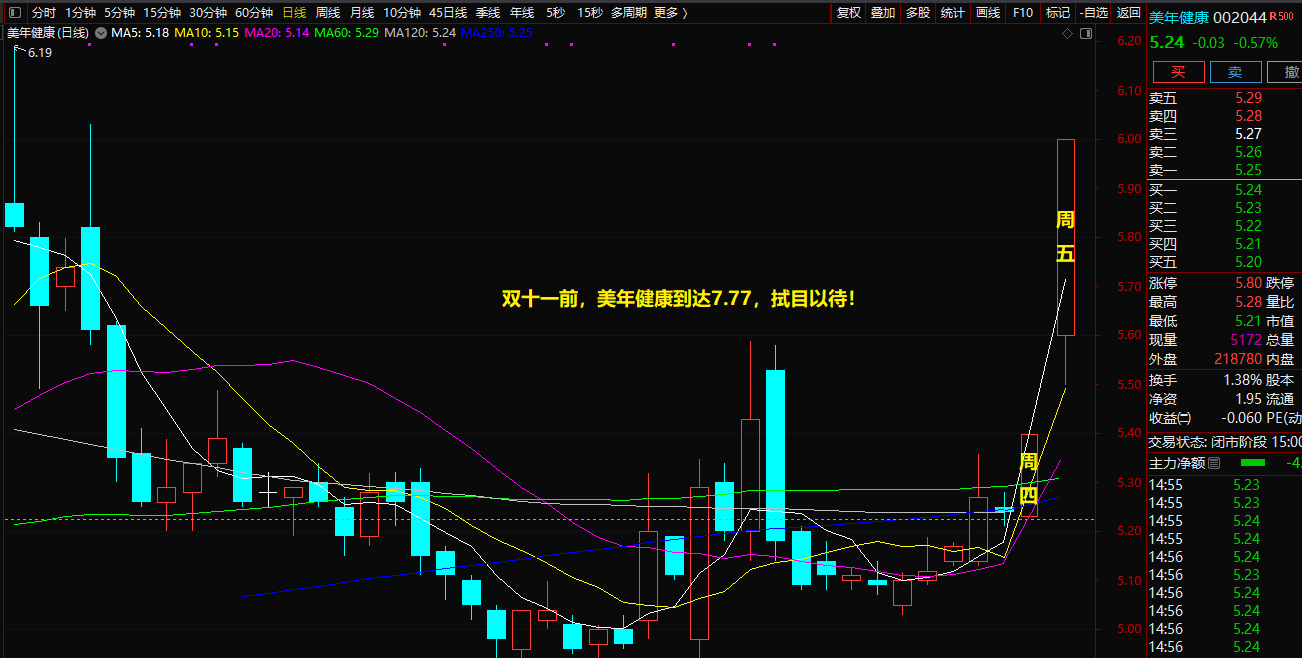1302x658 pixels.
Task: Click the 复权 toolbar button
Action: [849, 13]
